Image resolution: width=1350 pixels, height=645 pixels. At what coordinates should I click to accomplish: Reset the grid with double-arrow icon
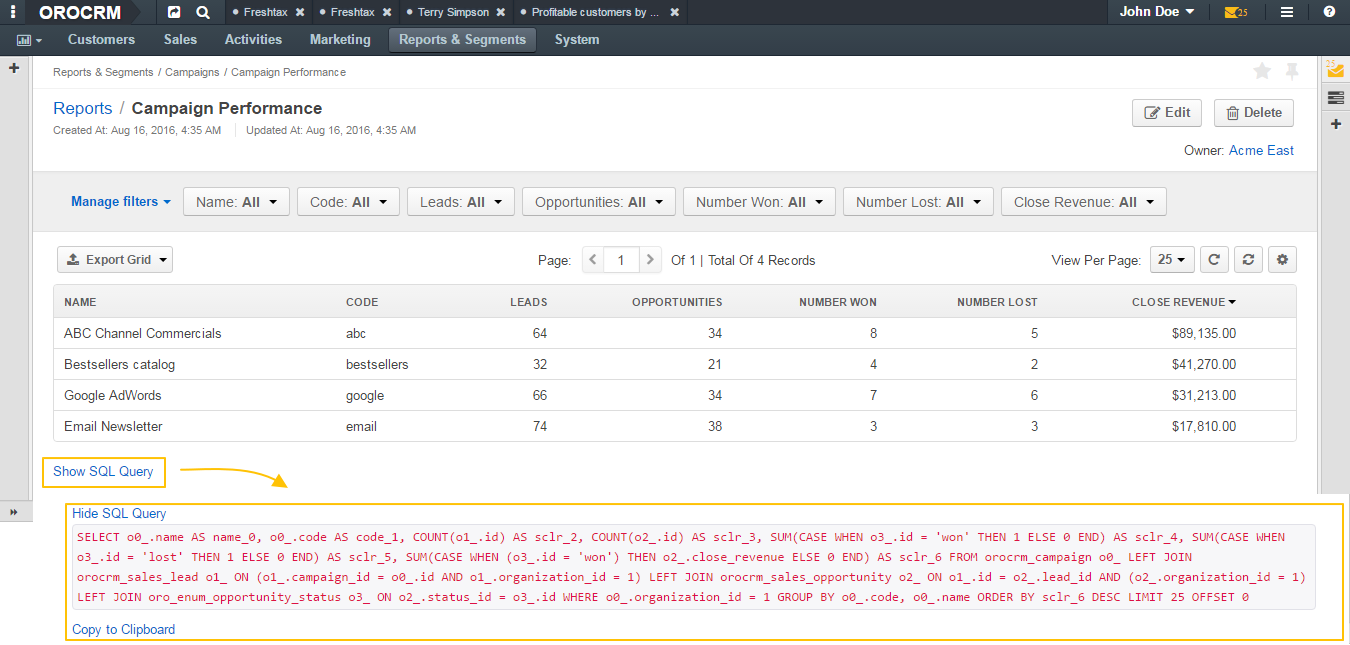click(x=1248, y=260)
